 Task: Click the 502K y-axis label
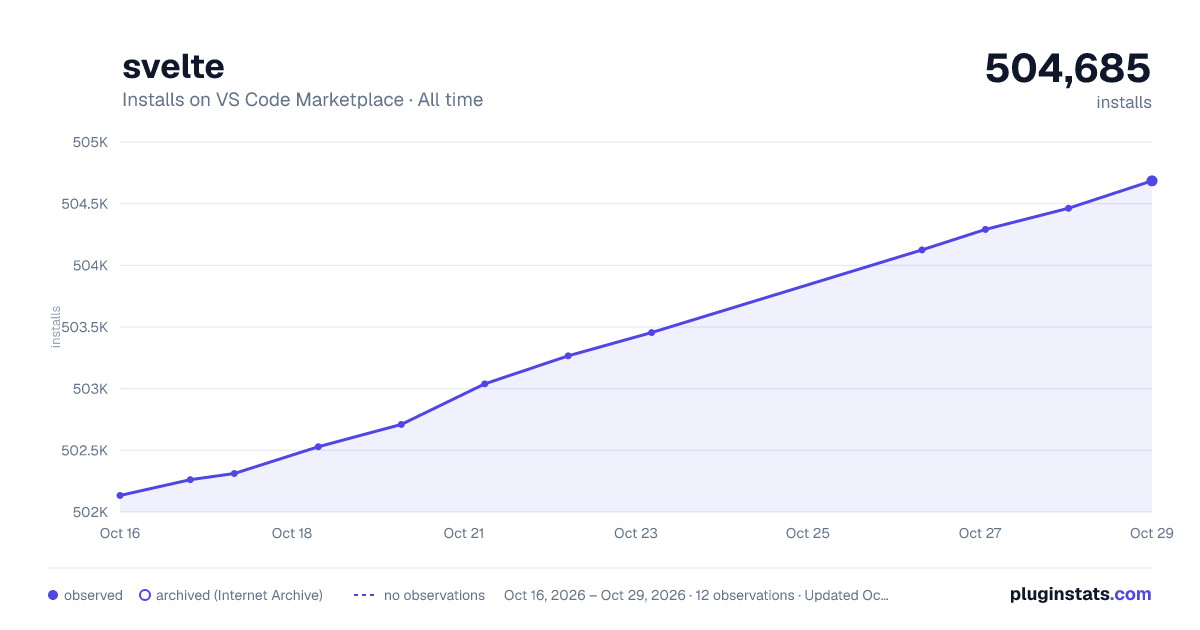[90, 512]
